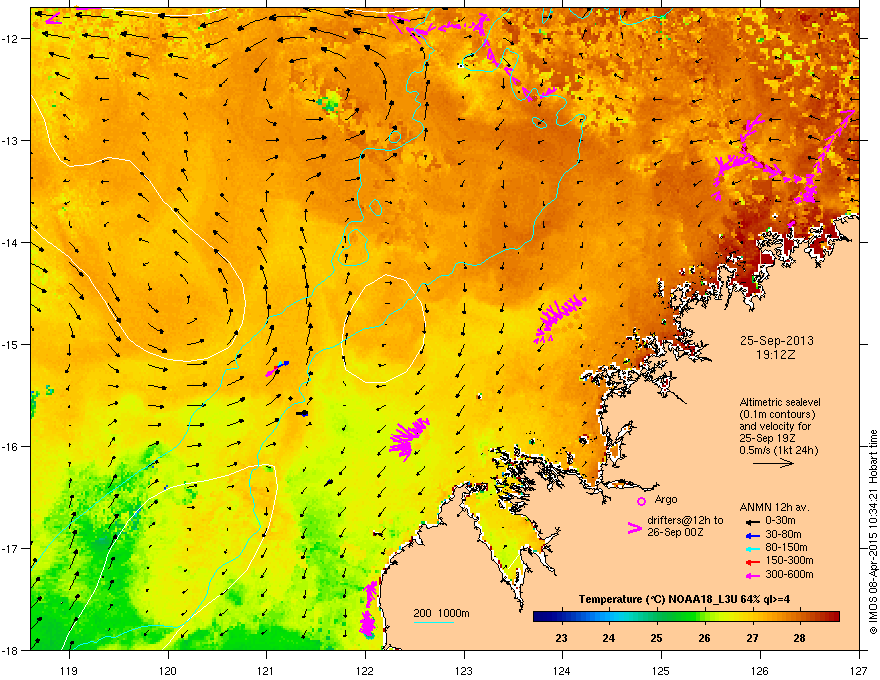
Task: Click the cyan 200 1000m isobath legend line
Action: pyautogui.click(x=433, y=622)
